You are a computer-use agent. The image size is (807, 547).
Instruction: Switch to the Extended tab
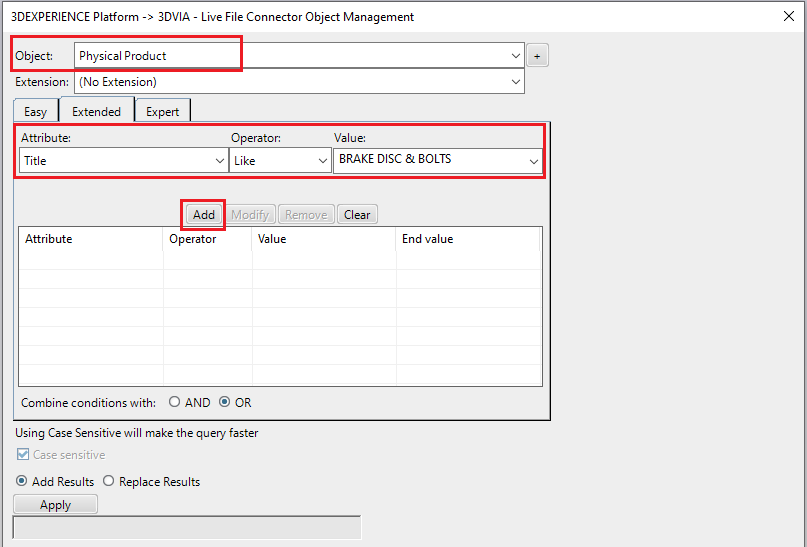[x=96, y=111]
